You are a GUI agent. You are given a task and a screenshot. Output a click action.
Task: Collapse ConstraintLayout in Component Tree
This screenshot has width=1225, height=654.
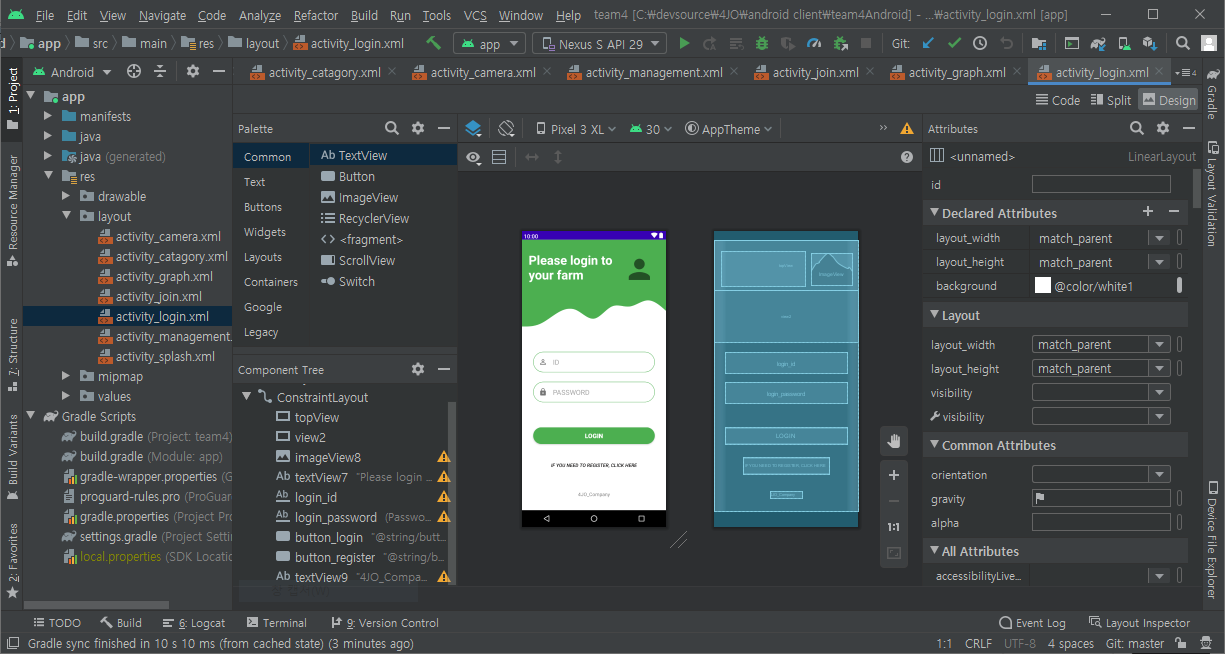[x=247, y=397]
